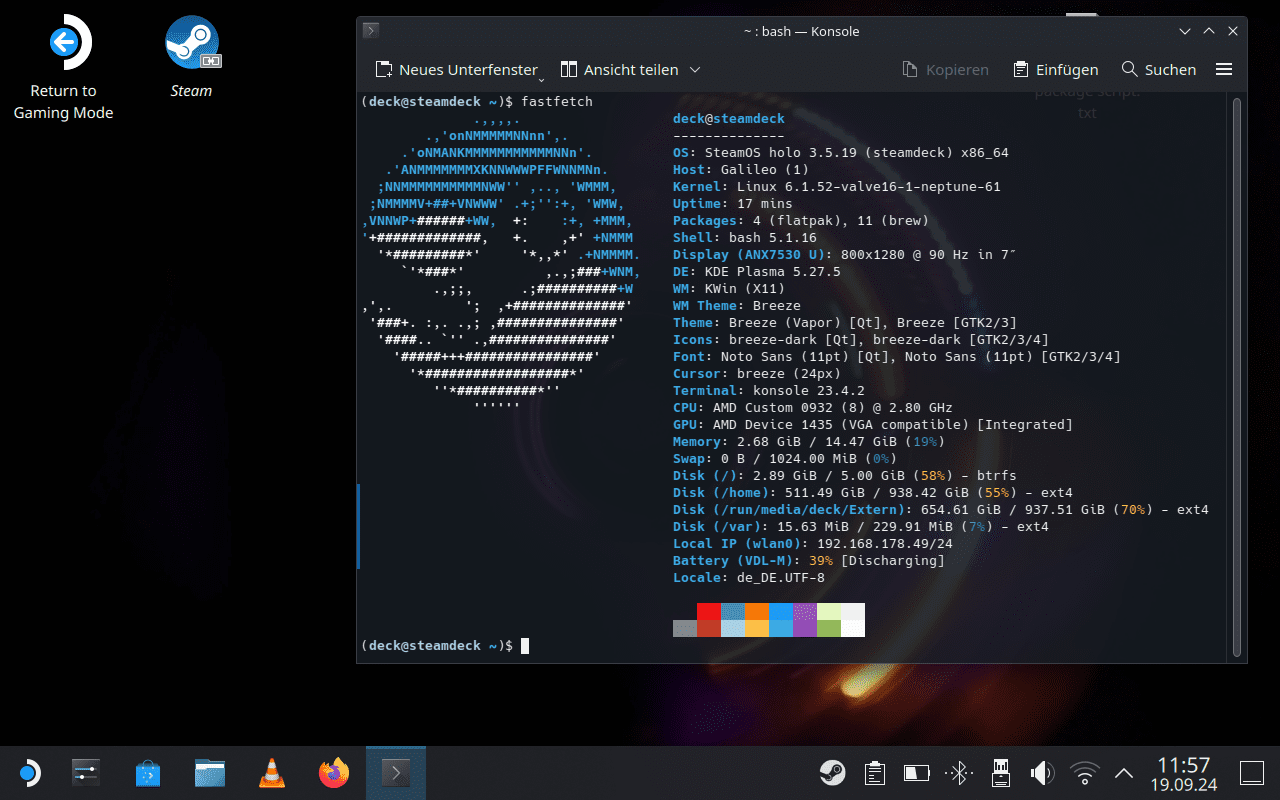Click the 'Font: Noto Sans (11pt)' line
This screenshot has height=800, width=1280.
point(897,357)
